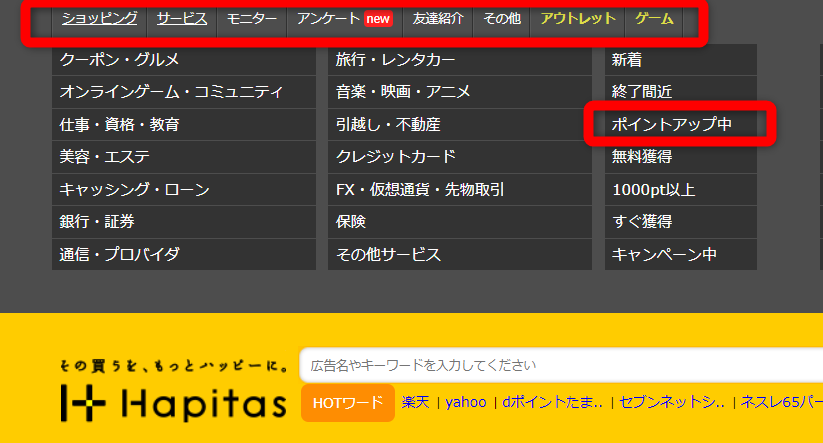Open the yahoo hot word link

pos(466,403)
